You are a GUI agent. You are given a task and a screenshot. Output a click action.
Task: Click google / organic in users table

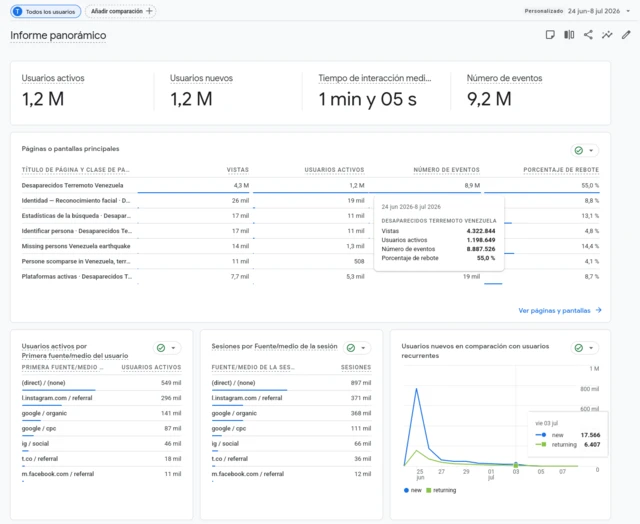pos(44,413)
